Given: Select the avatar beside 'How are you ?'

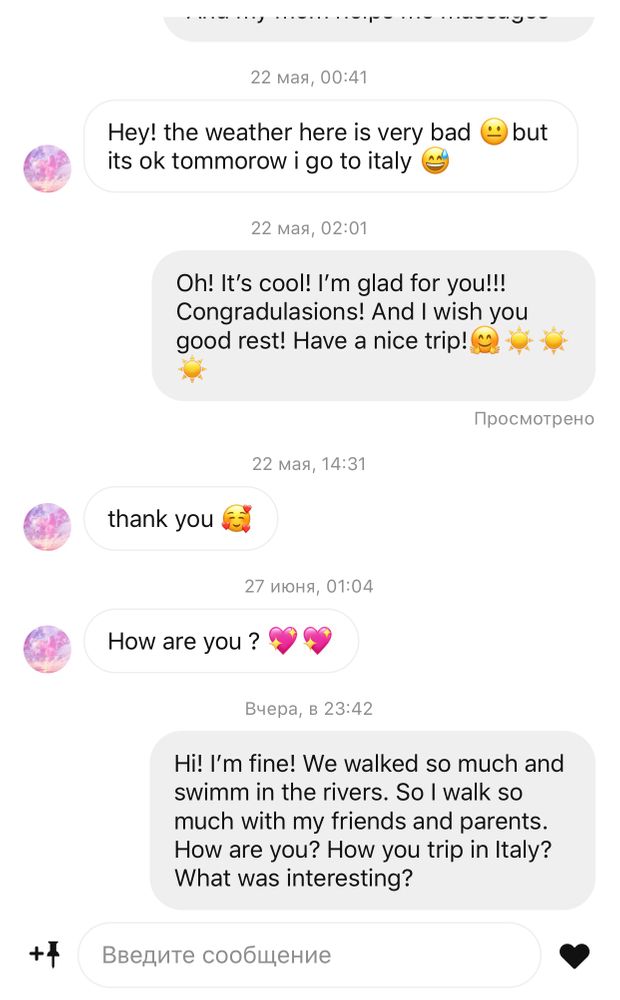Looking at the screenshot, I should point(47,649).
